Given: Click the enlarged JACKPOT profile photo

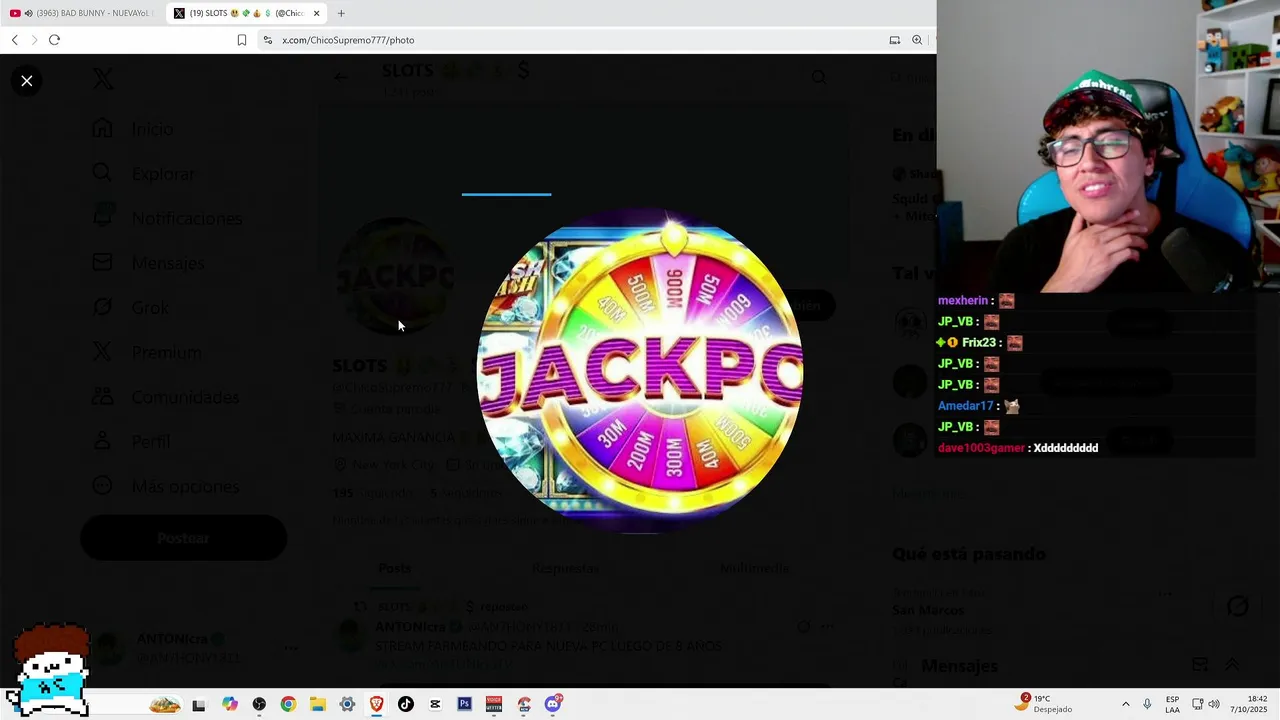Looking at the screenshot, I should 640,371.
